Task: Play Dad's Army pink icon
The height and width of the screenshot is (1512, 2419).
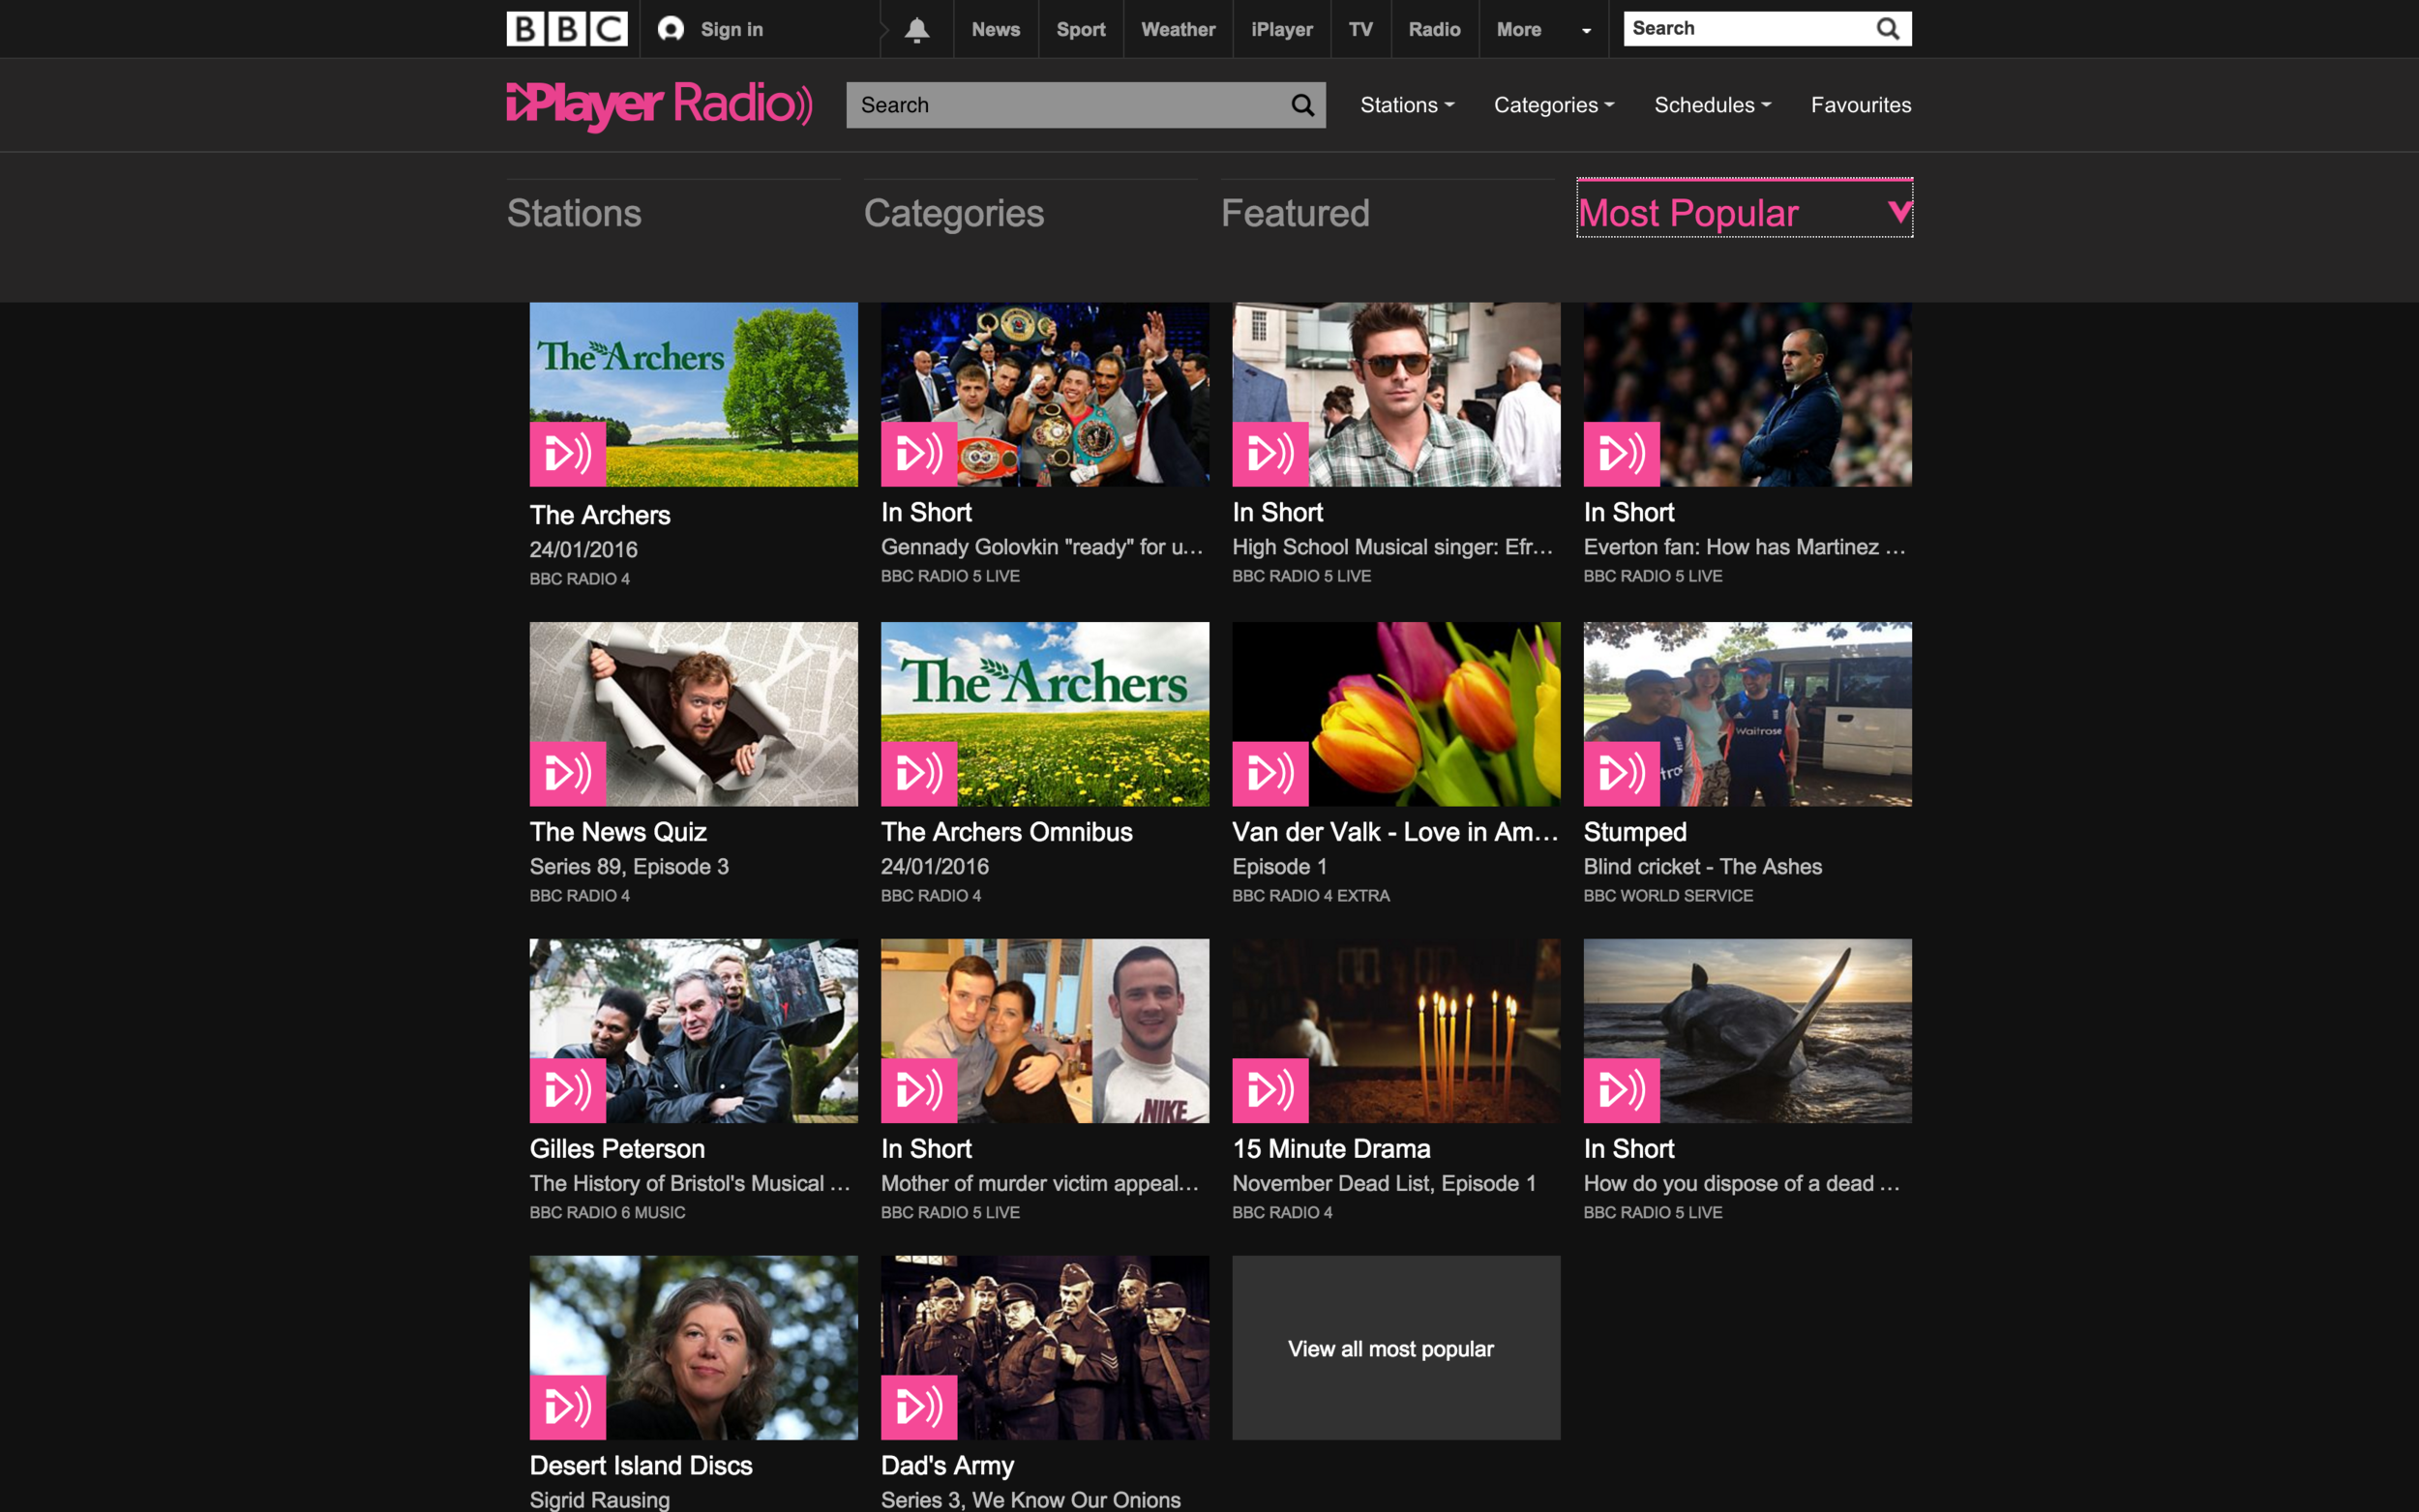Action: (x=919, y=1407)
